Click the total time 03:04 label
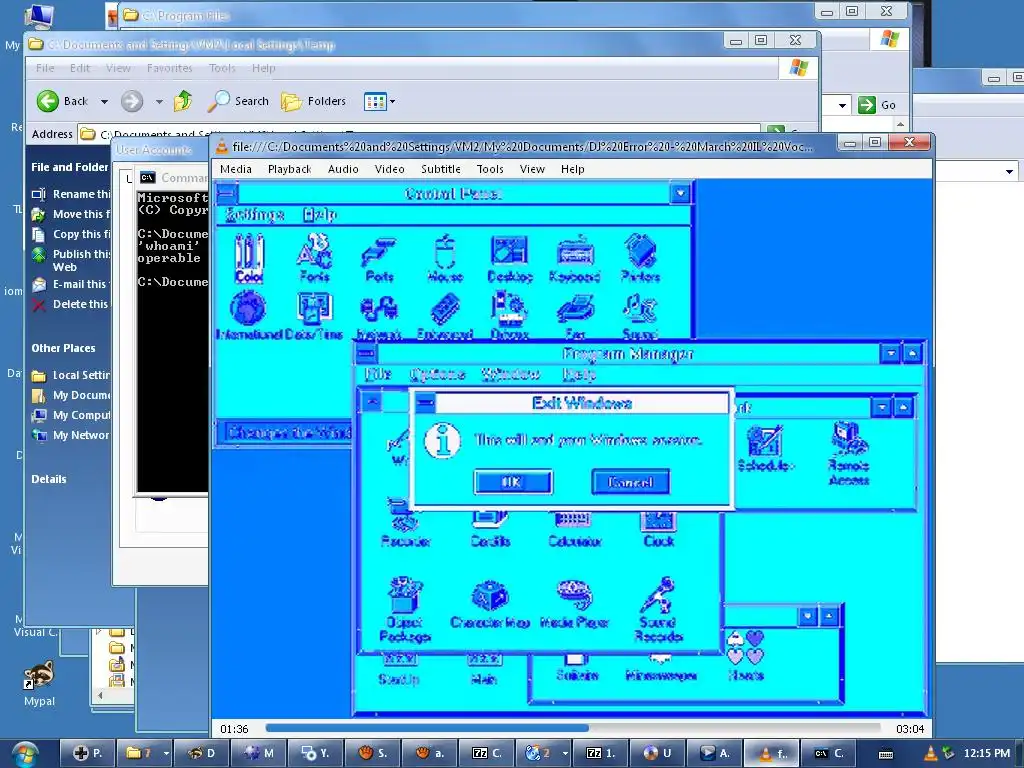Viewport: 1024px width, 768px height. pyautogui.click(x=910, y=729)
